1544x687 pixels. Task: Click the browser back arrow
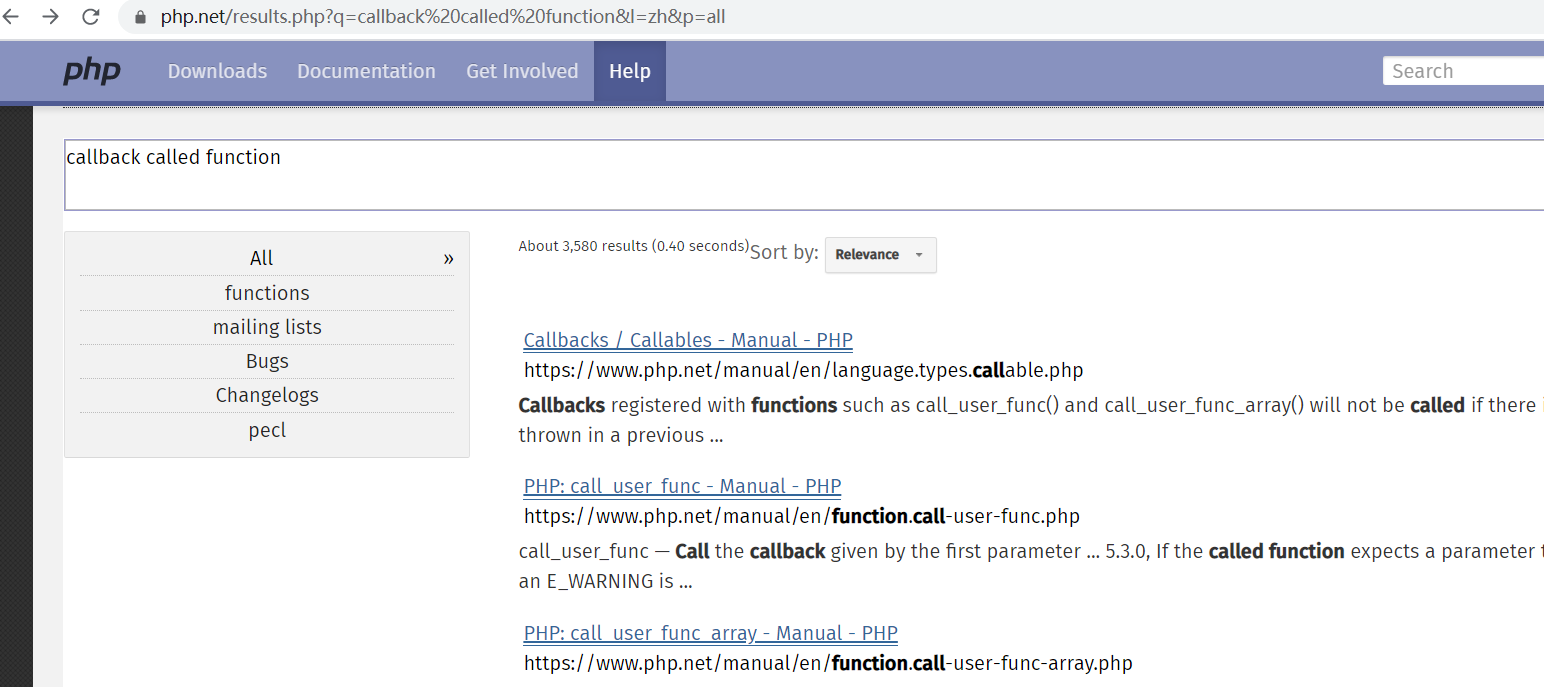coord(11,17)
